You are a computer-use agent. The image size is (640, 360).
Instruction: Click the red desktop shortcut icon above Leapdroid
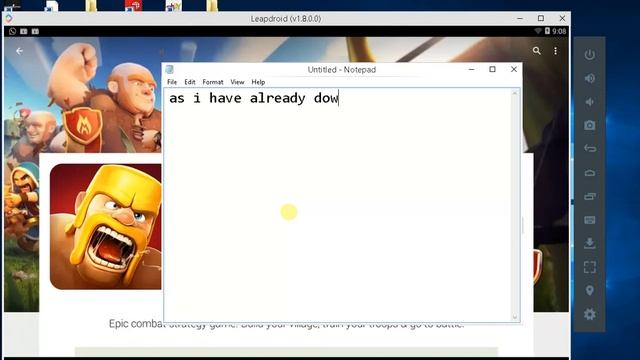tap(134, 5)
